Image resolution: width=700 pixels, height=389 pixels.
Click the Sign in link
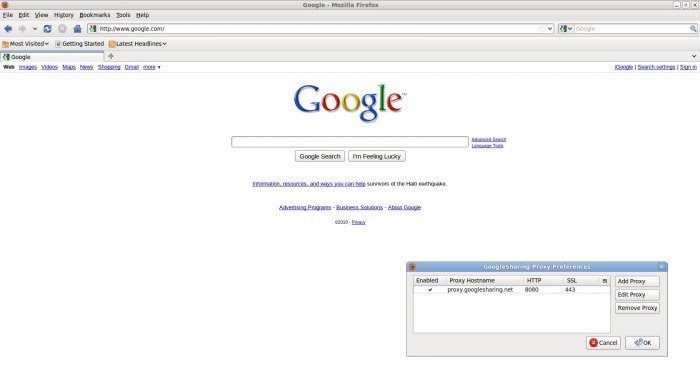tap(688, 67)
